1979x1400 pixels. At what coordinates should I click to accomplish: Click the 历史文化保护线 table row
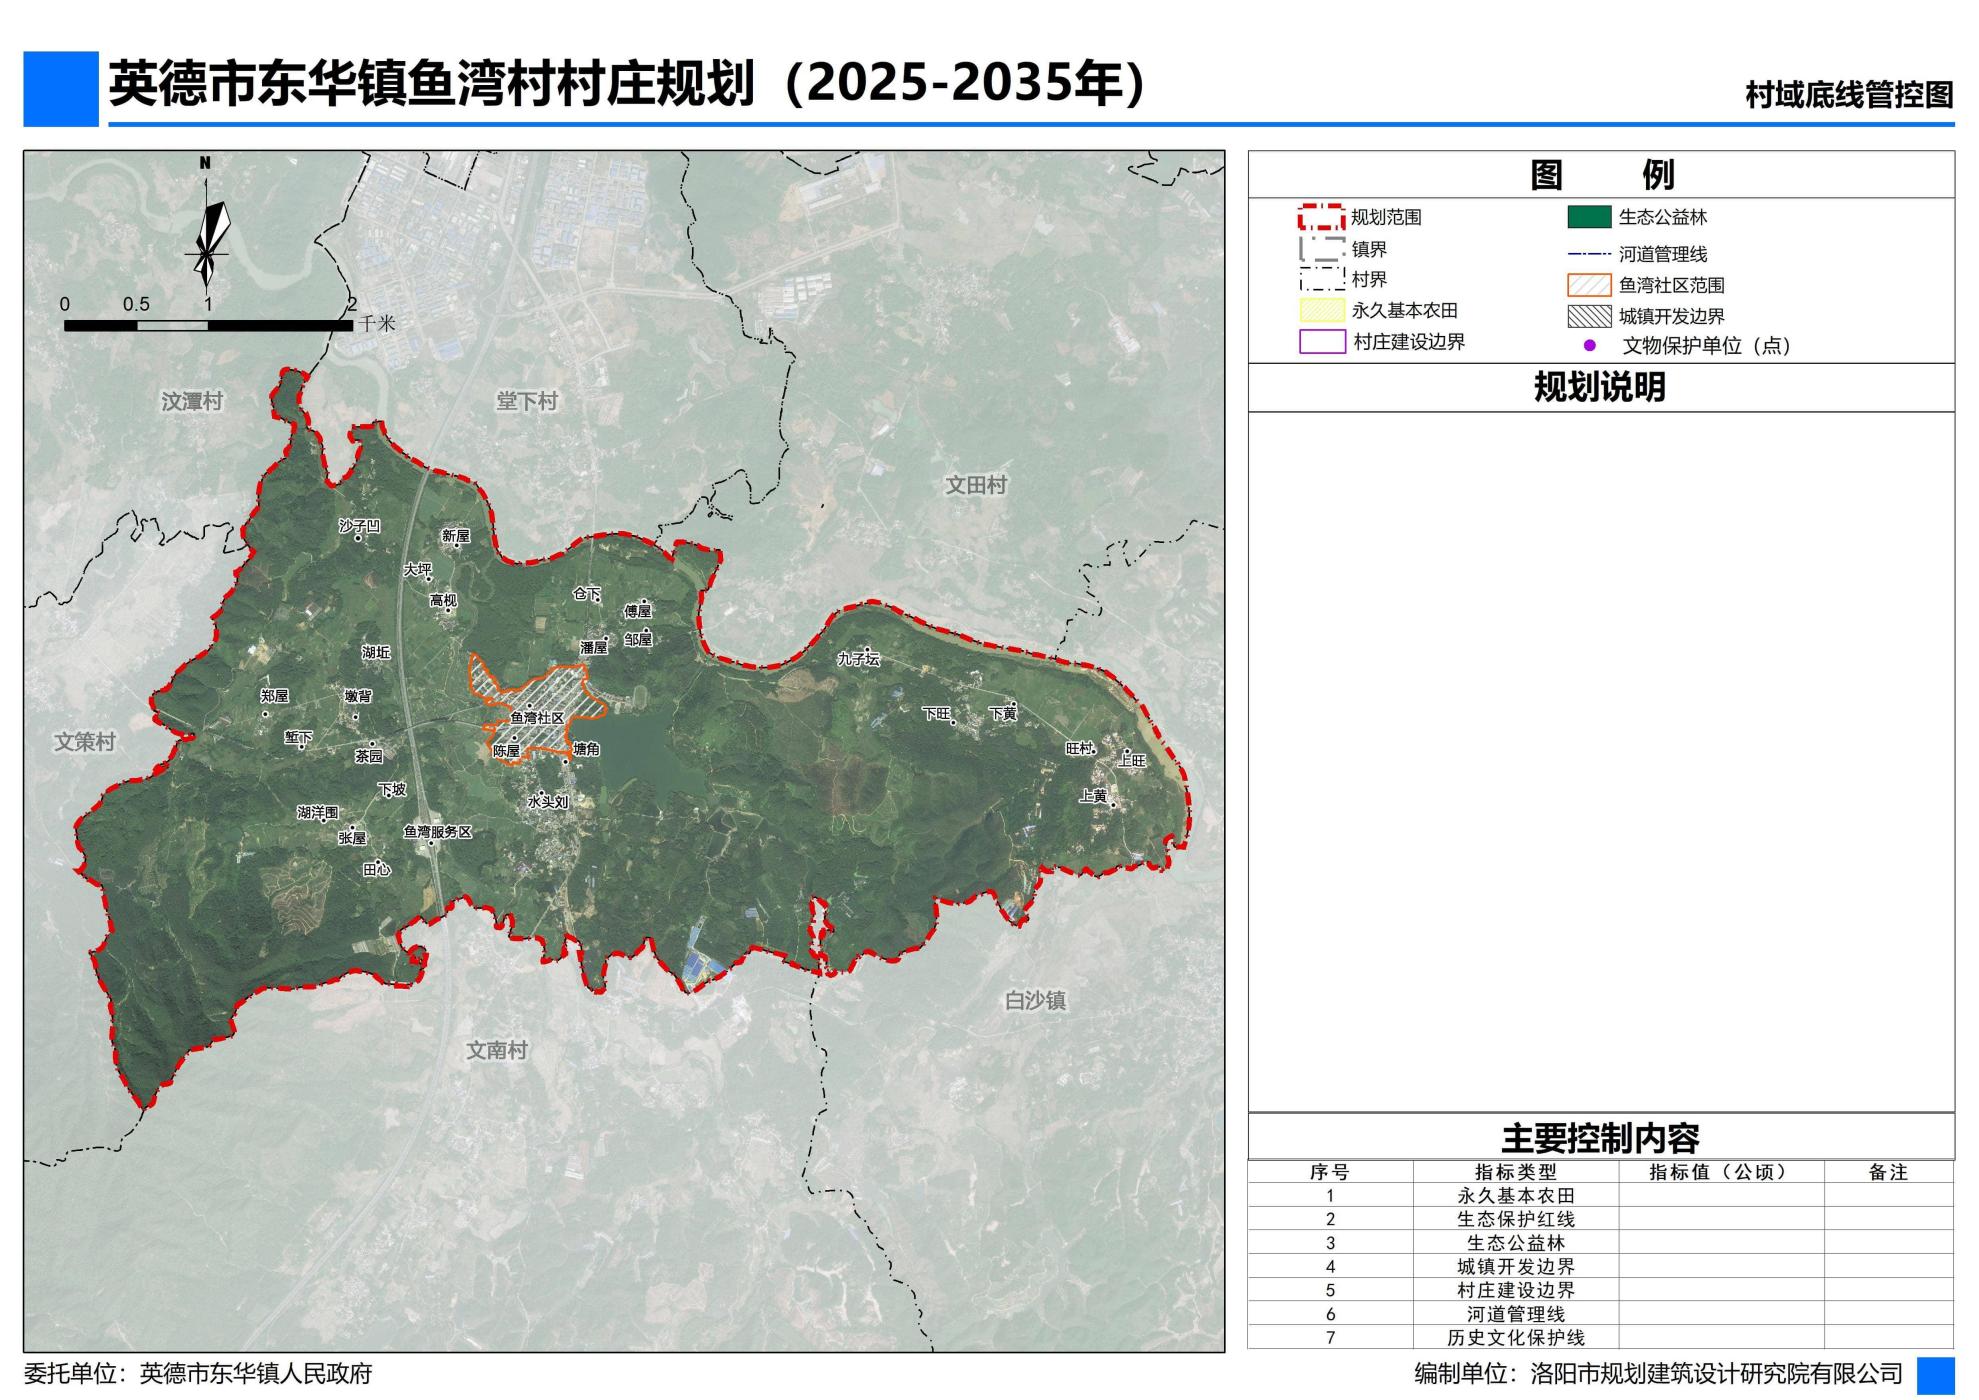click(x=1514, y=1338)
